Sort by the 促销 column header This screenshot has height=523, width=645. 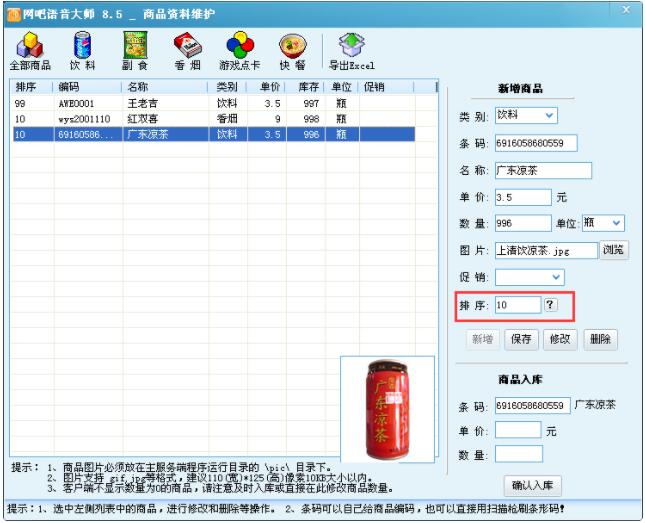pyautogui.click(x=387, y=87)
